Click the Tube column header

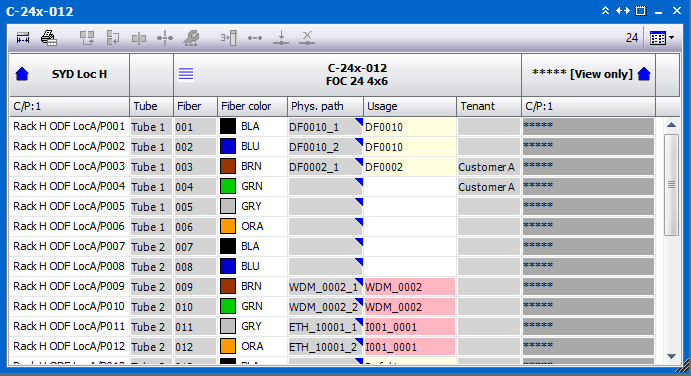[x=152, y=106]
